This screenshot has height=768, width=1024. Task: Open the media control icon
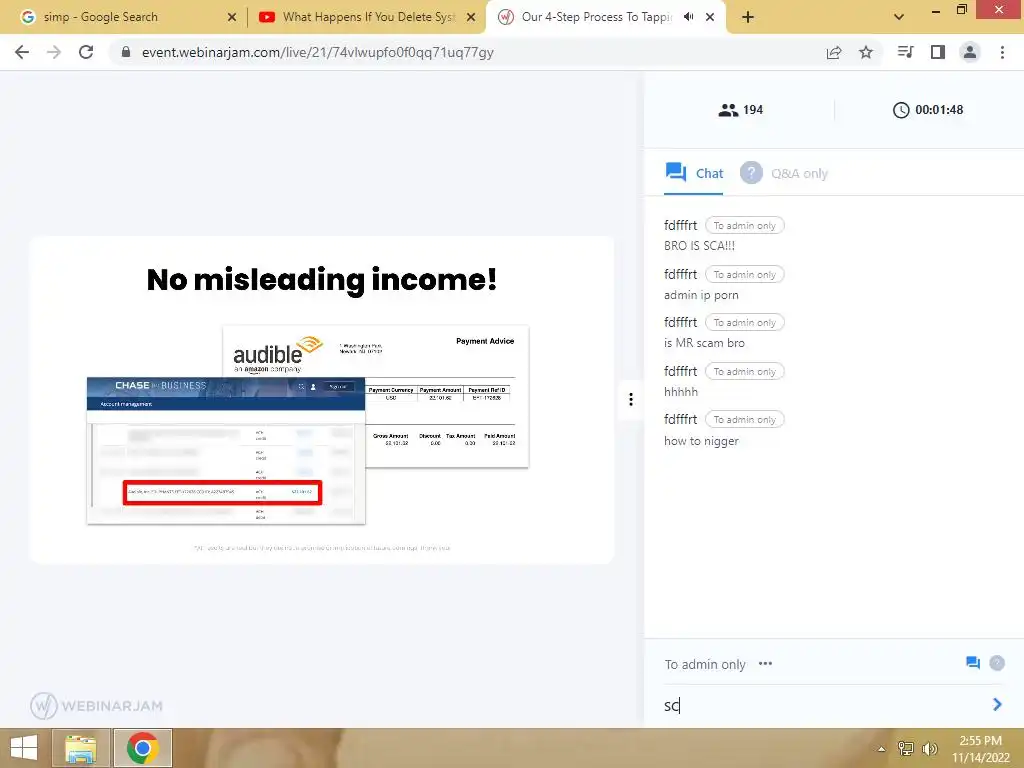pyautogui.click(x=905, y=52)
